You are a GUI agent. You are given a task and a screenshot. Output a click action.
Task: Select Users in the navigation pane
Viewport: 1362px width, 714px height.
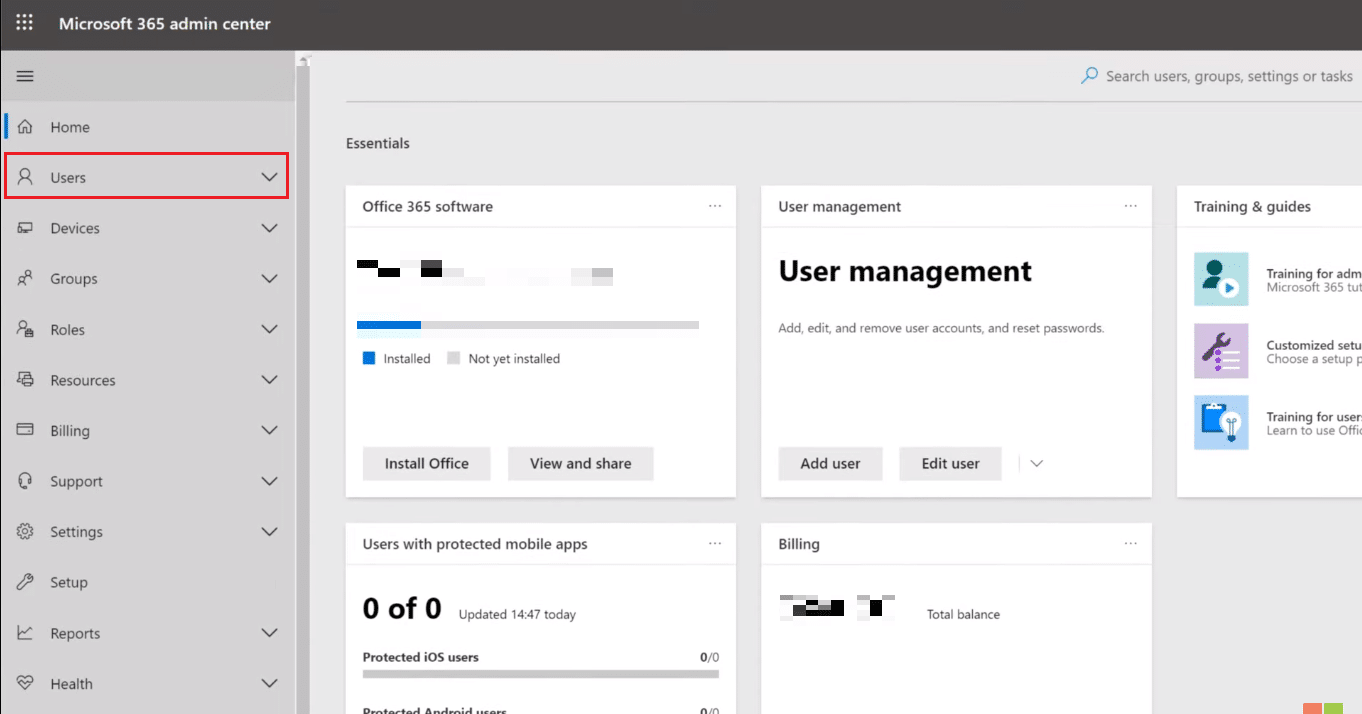[148, 177]
